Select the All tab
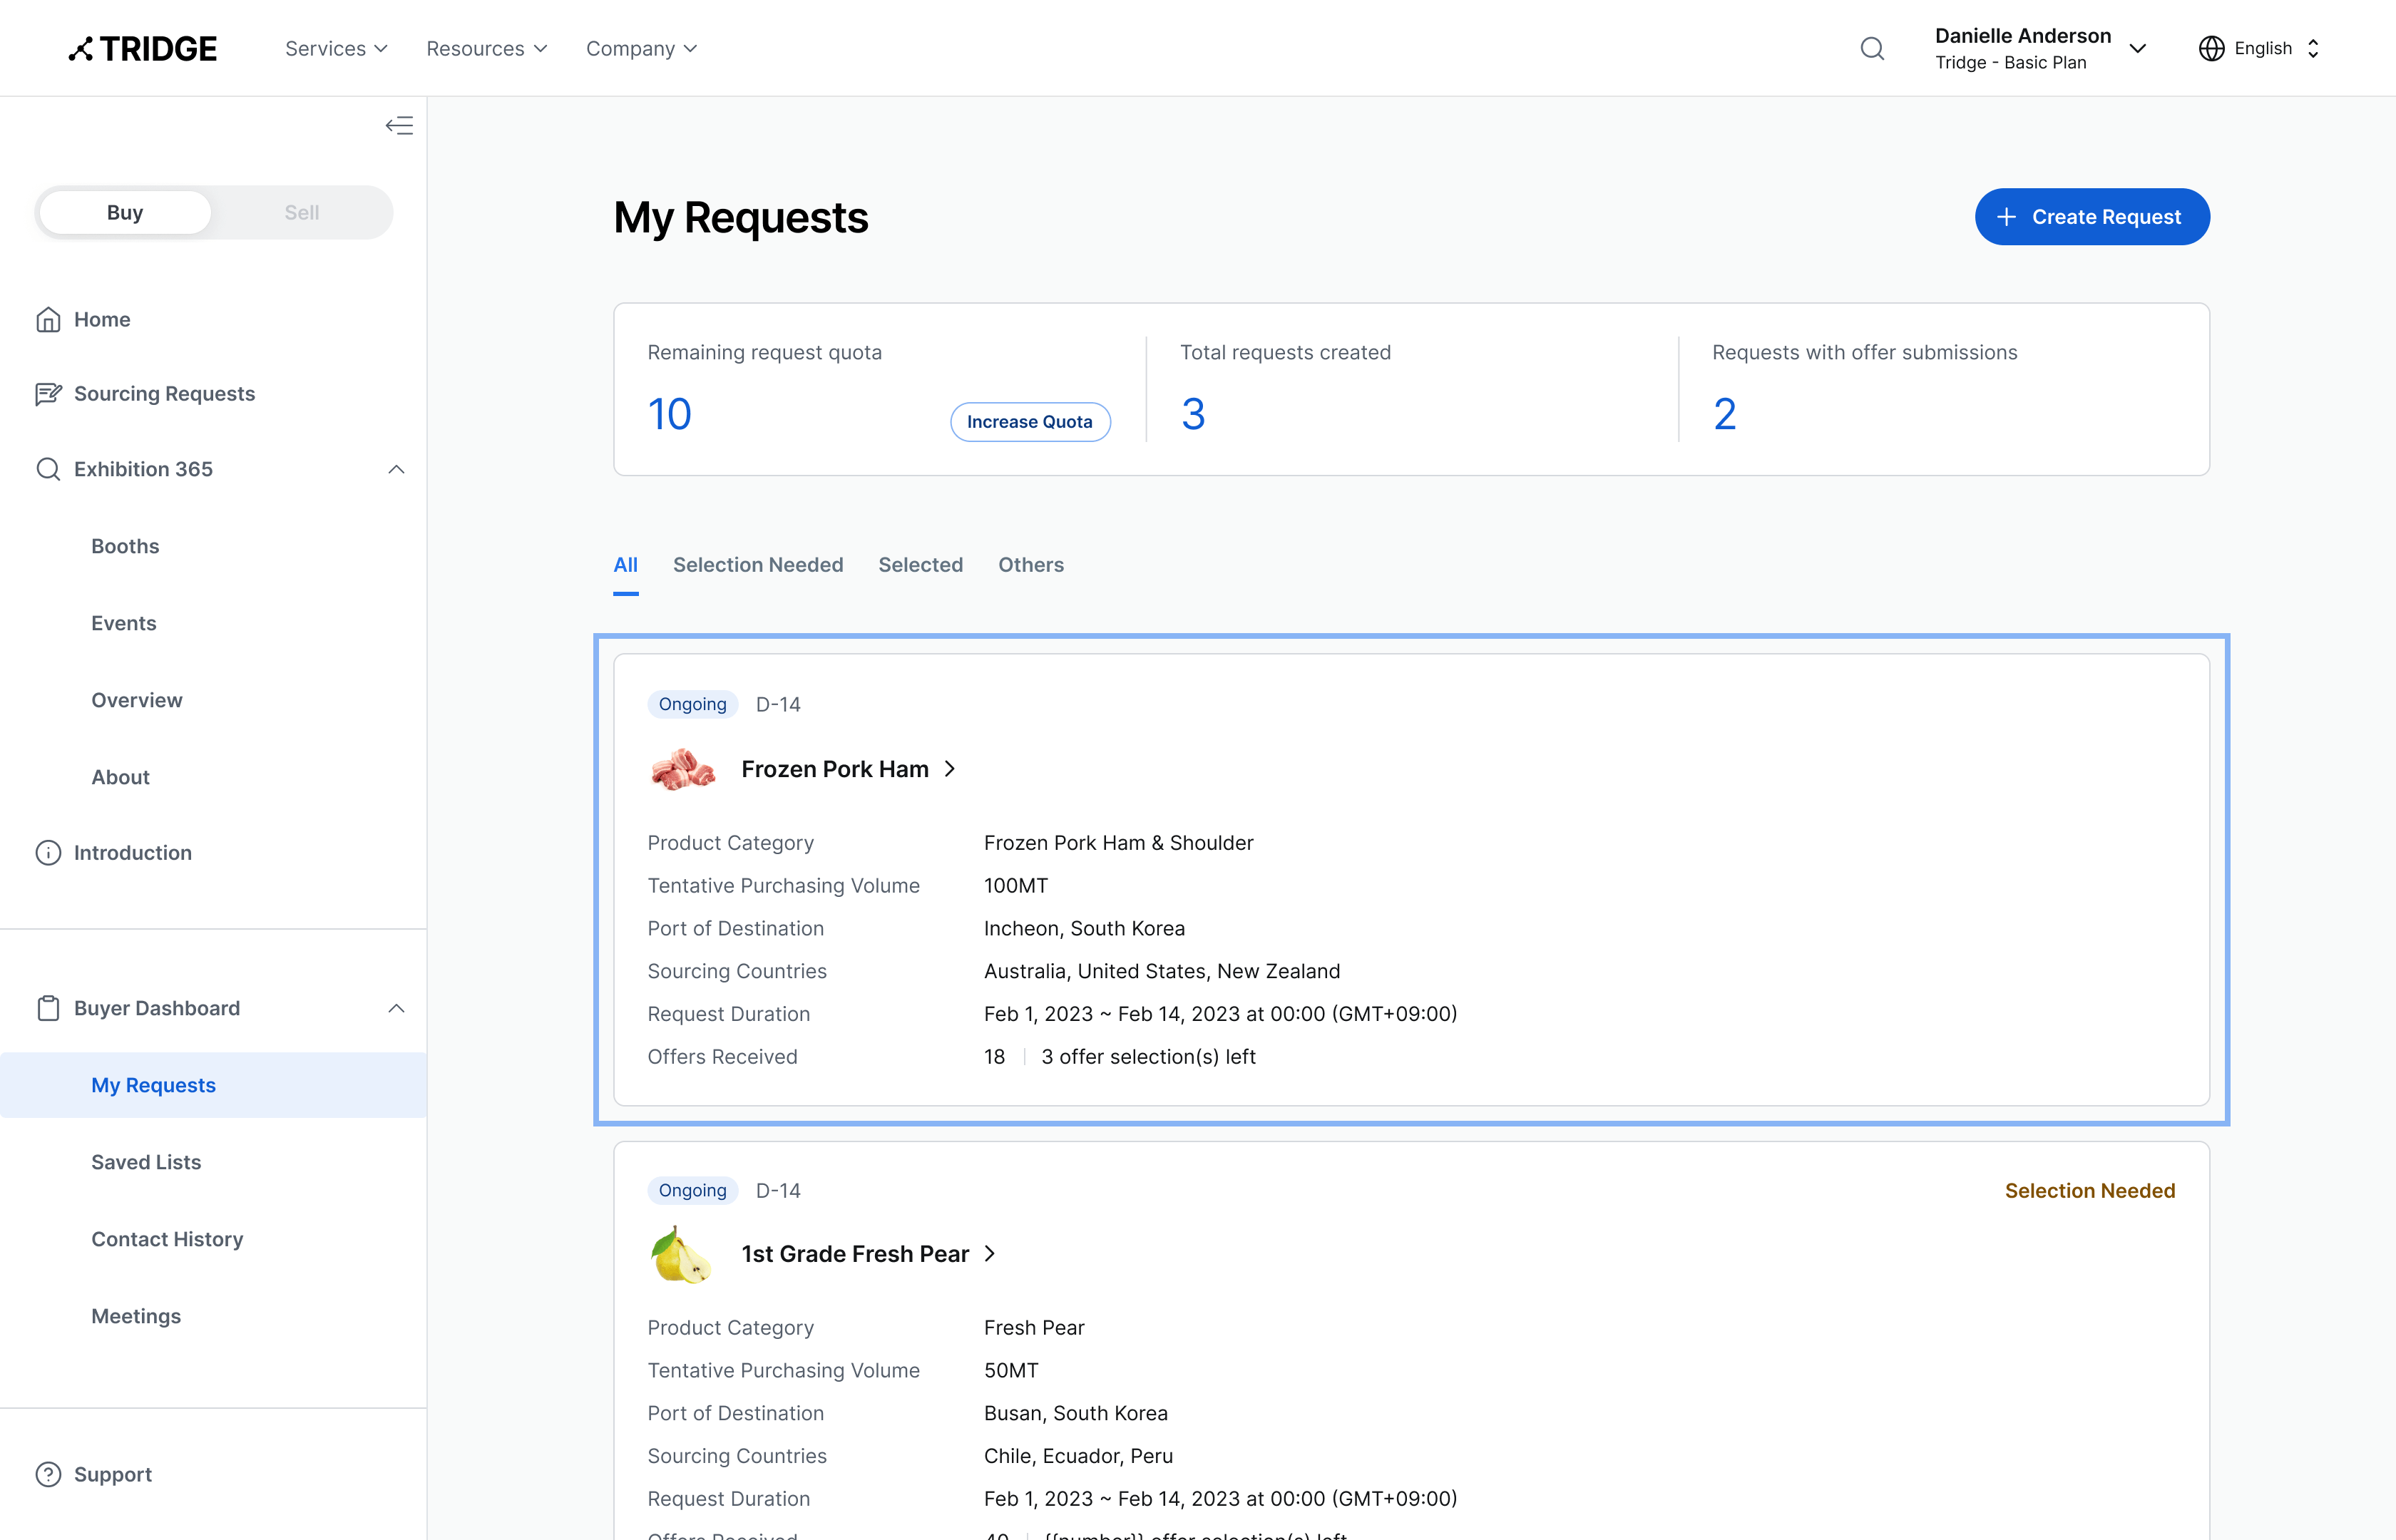The image size is (2396, 1540). coord(625,565)
